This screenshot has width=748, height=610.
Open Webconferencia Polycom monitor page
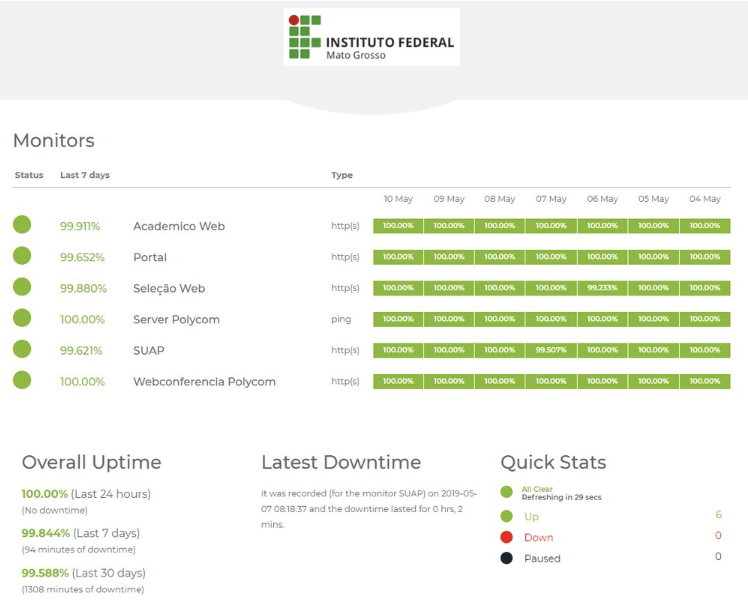point(204,381)
